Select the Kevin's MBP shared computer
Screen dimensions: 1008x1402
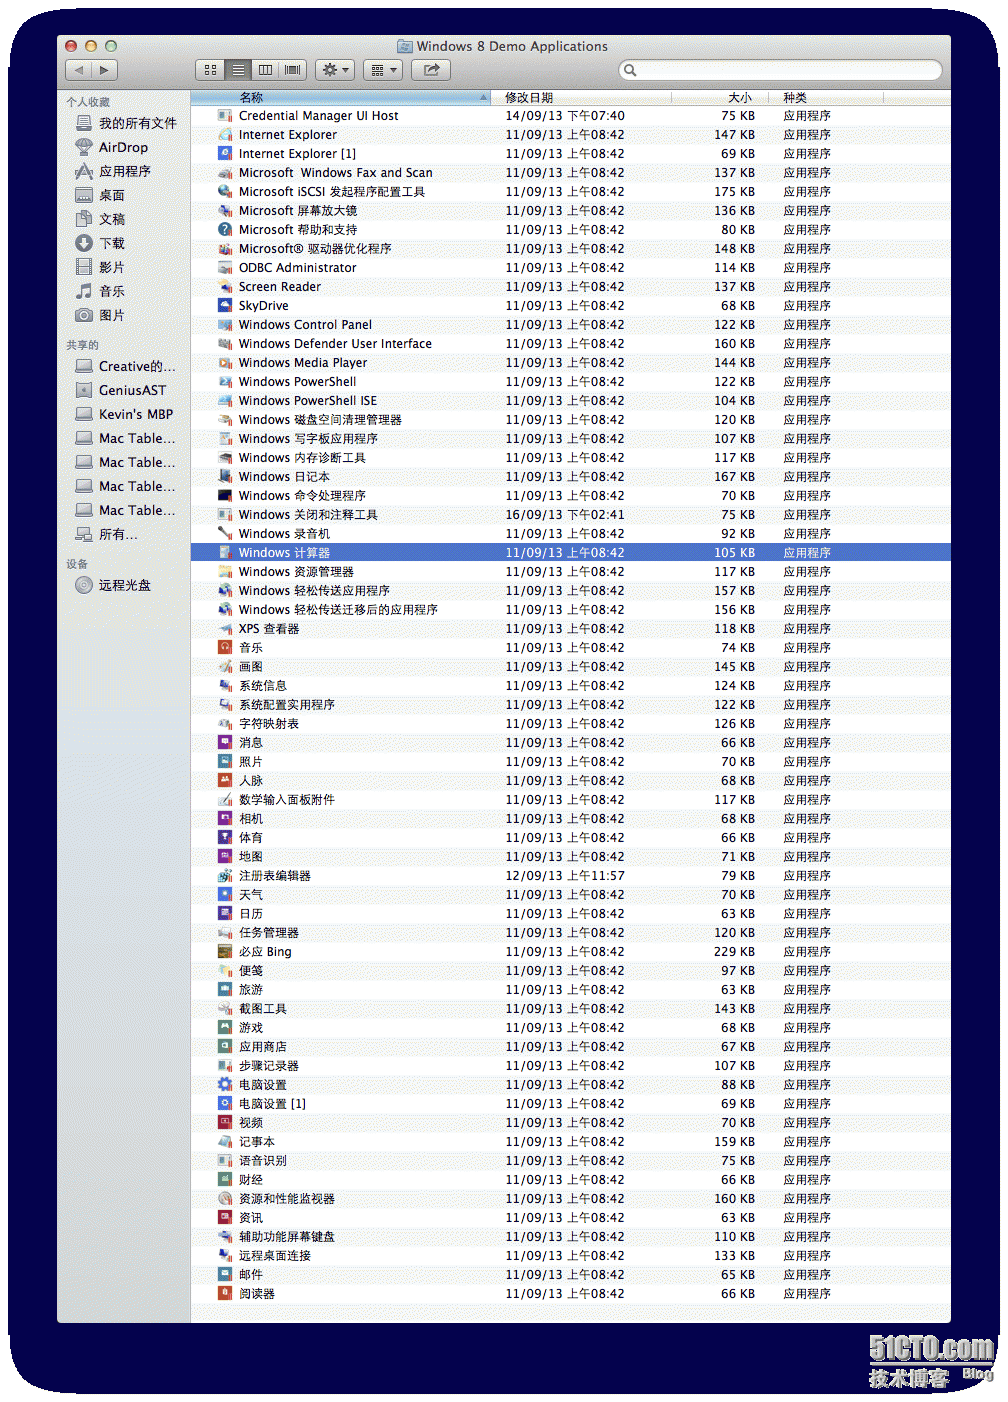(x=125, y=413)
